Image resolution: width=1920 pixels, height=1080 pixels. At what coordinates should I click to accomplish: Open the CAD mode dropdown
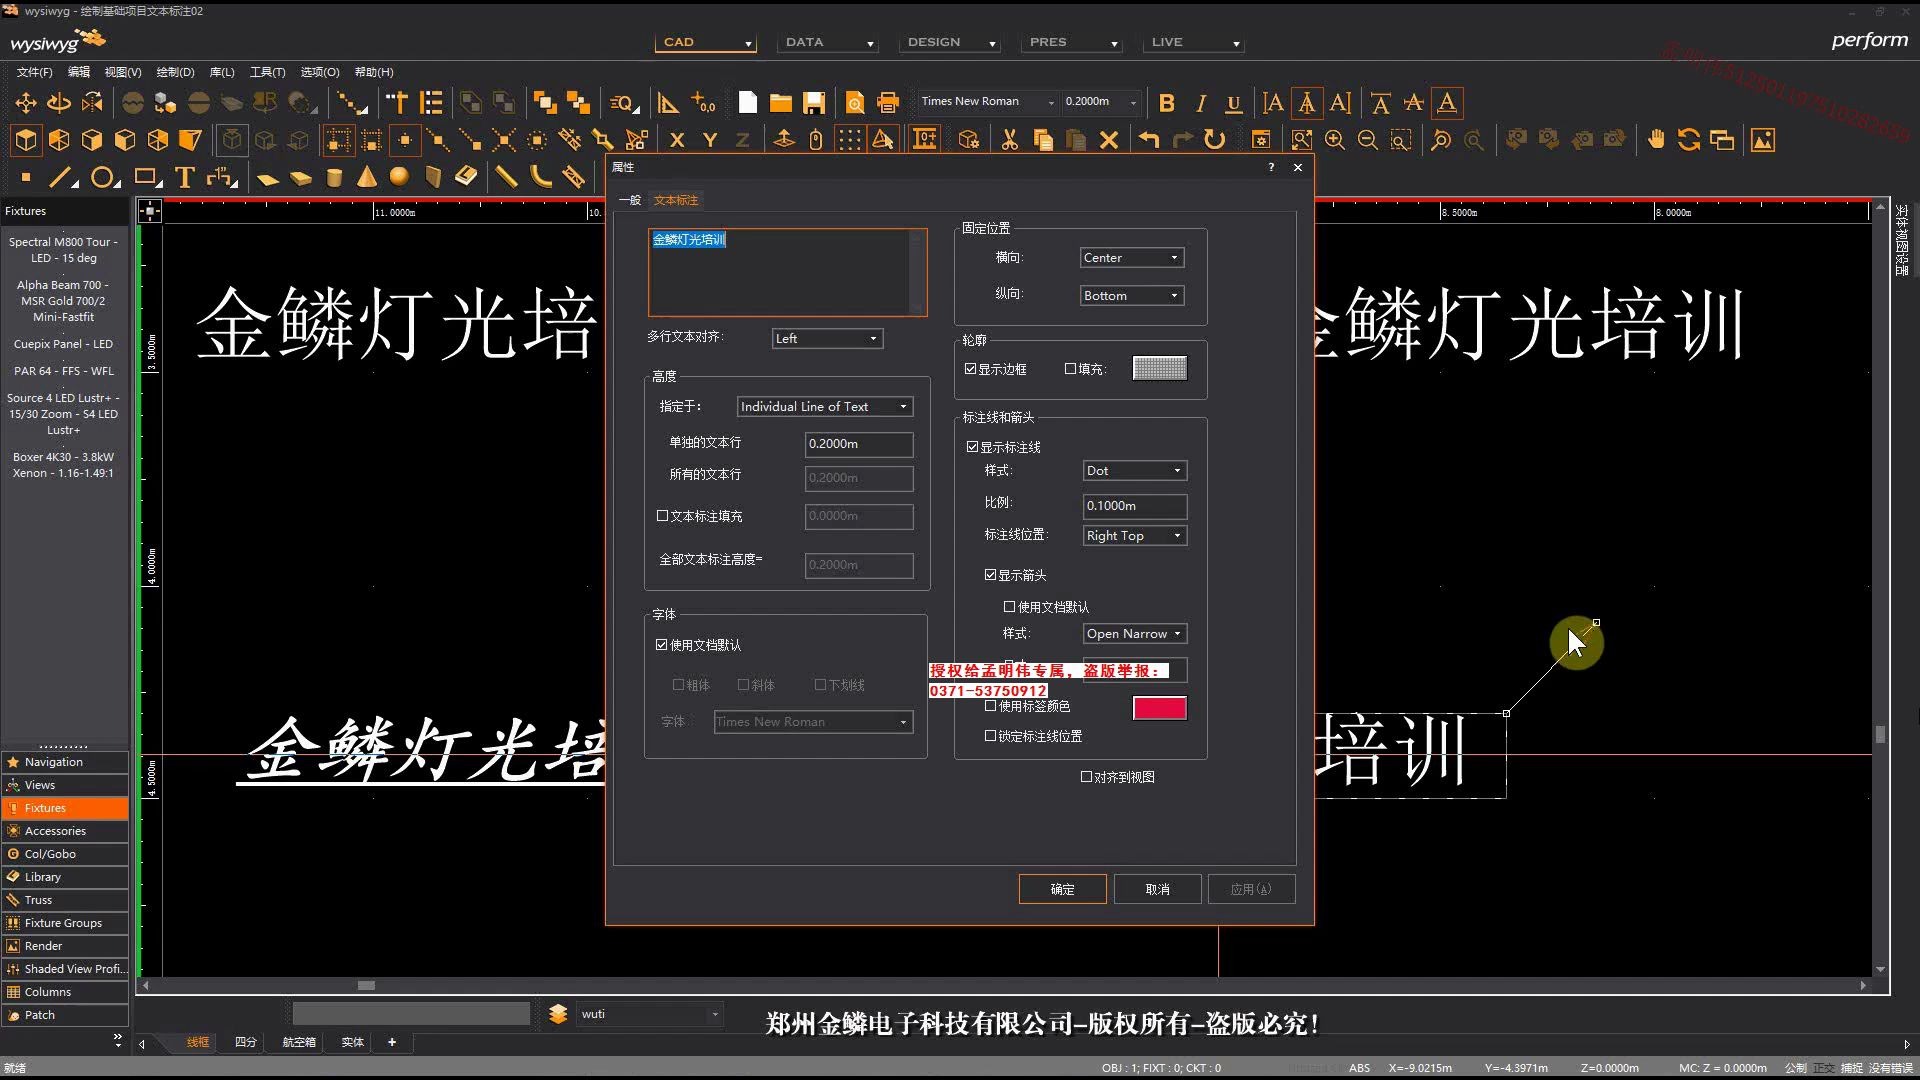tap(706, 42)
